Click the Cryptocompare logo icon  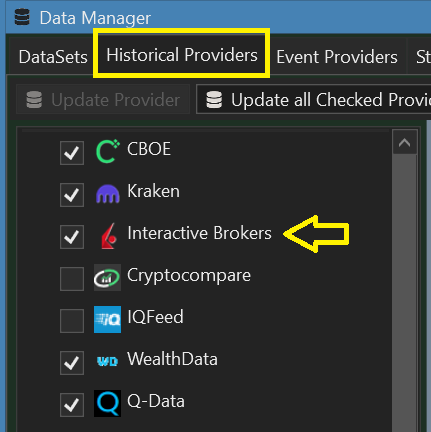click(107, 278)
